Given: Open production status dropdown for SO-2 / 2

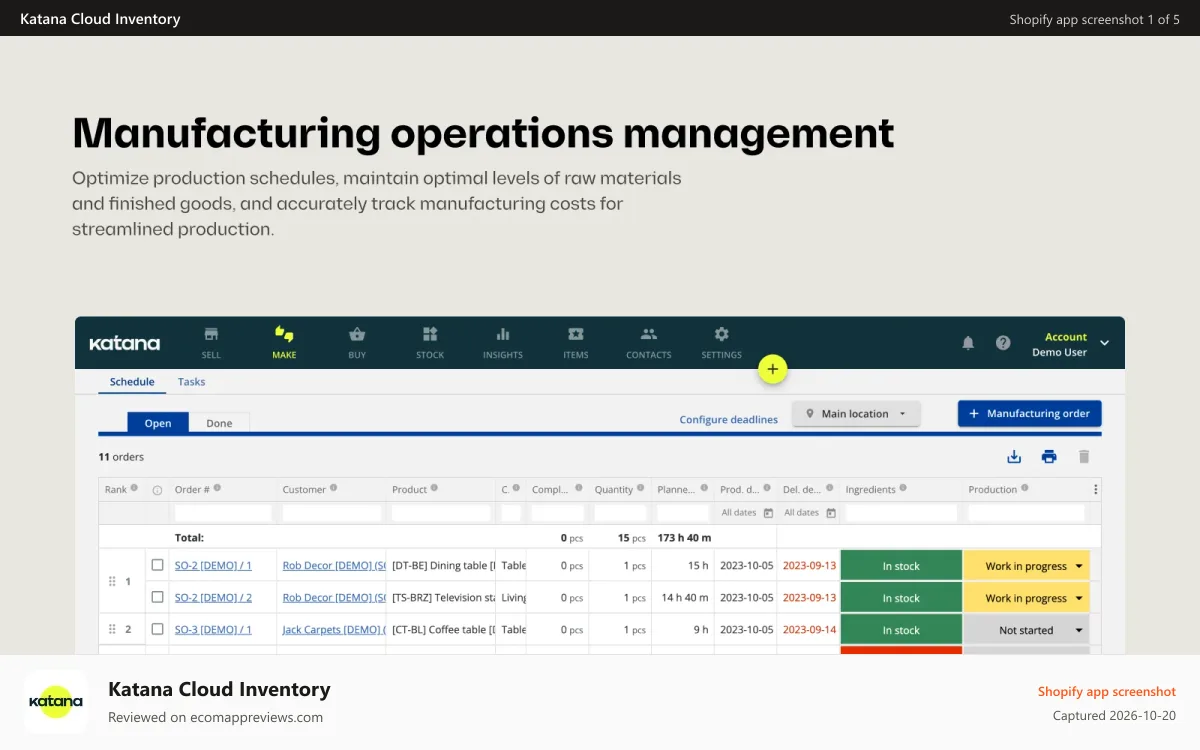Looking at the screenshot, I should pos(1027,598).
